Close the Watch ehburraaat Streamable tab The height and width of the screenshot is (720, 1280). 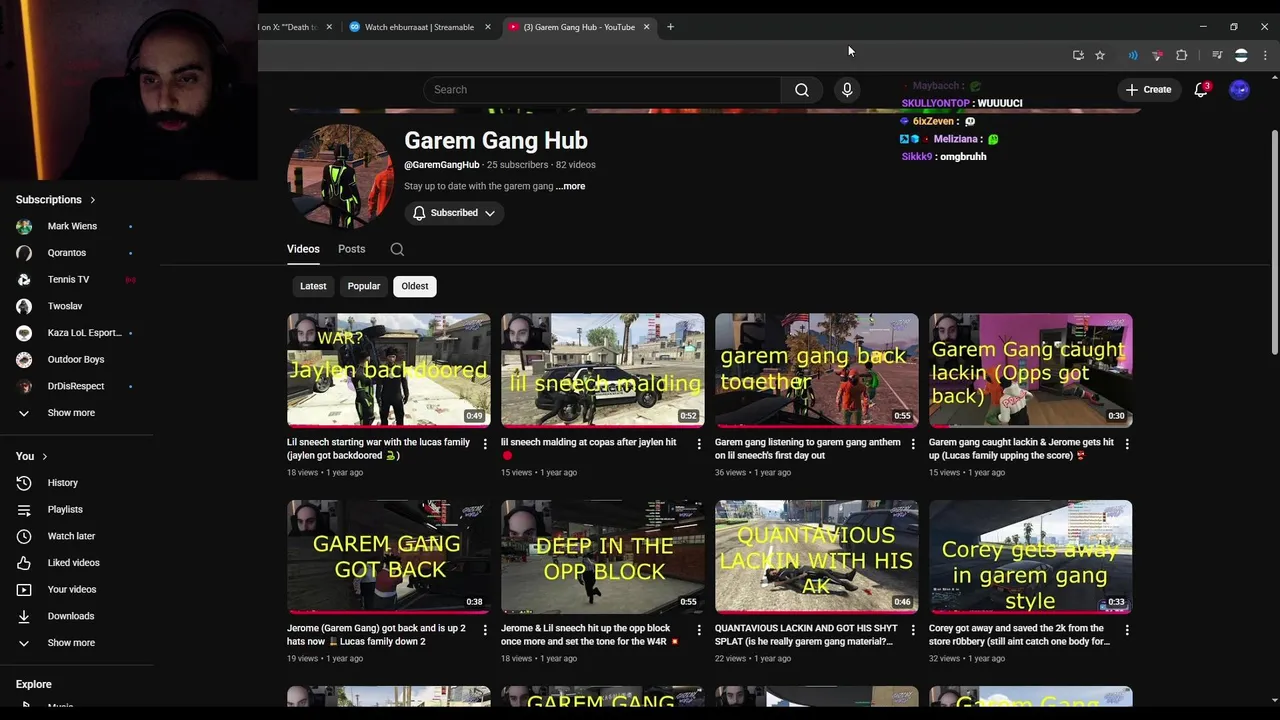point(488,27)
